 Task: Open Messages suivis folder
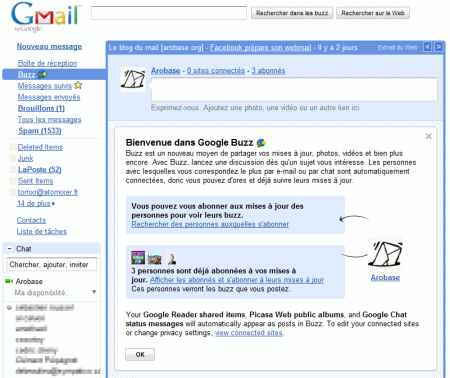point(45,86)
